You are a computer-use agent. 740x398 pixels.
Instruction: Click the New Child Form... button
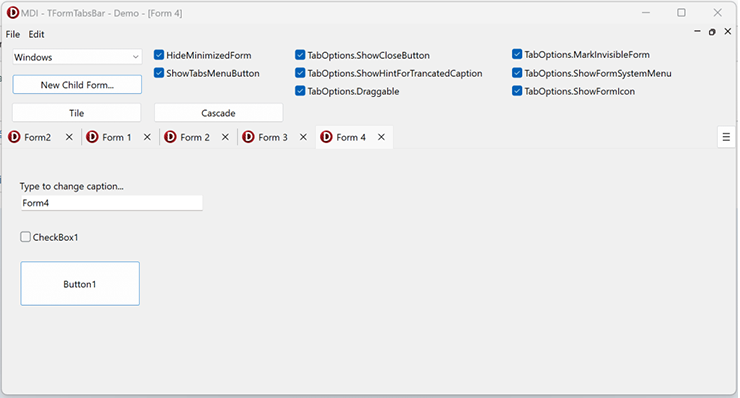click(77, 85)
